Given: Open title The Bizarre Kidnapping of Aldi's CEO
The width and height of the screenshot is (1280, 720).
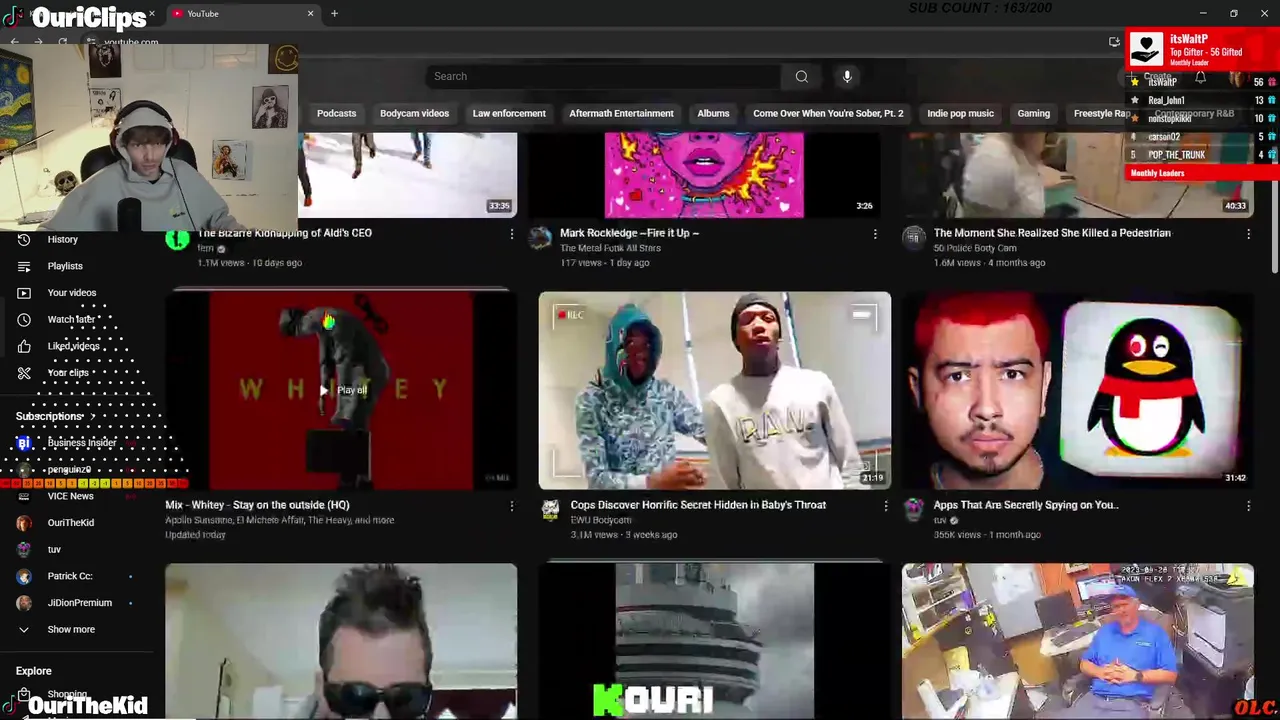Looking at the screenshot, I should pyautogui.click(x=284, y=233).
